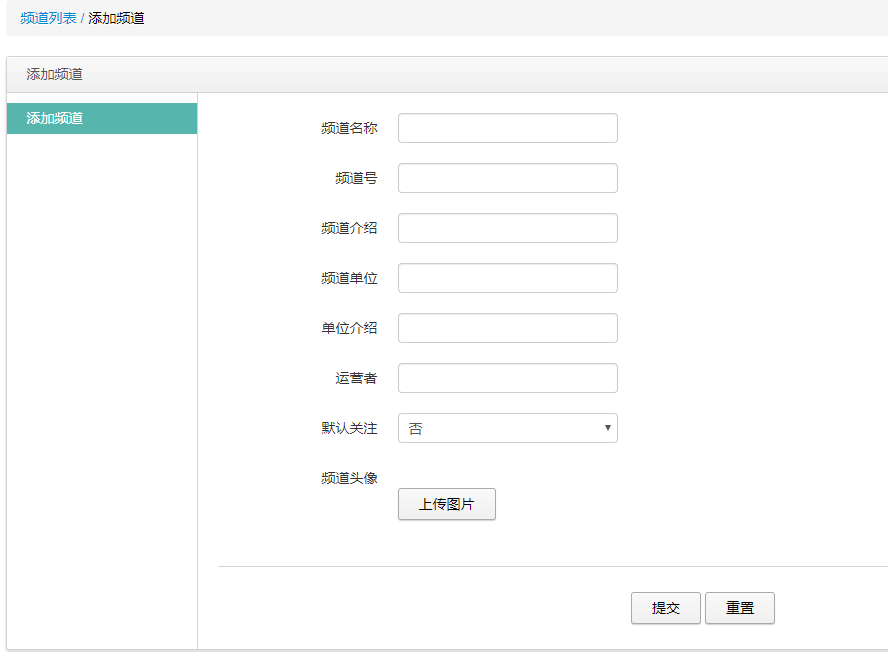Screen dimensions: 888x652
Task: Focus the 频道号 text box
Action: tap(507, 178)
